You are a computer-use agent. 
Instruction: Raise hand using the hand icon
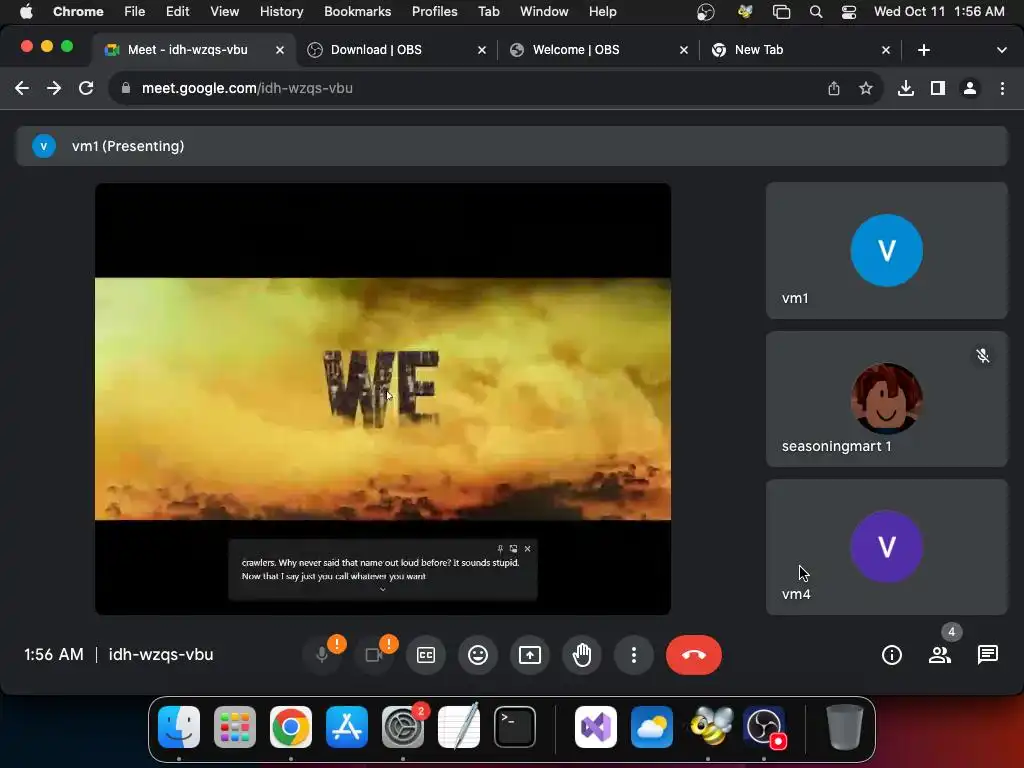(582, 654)
